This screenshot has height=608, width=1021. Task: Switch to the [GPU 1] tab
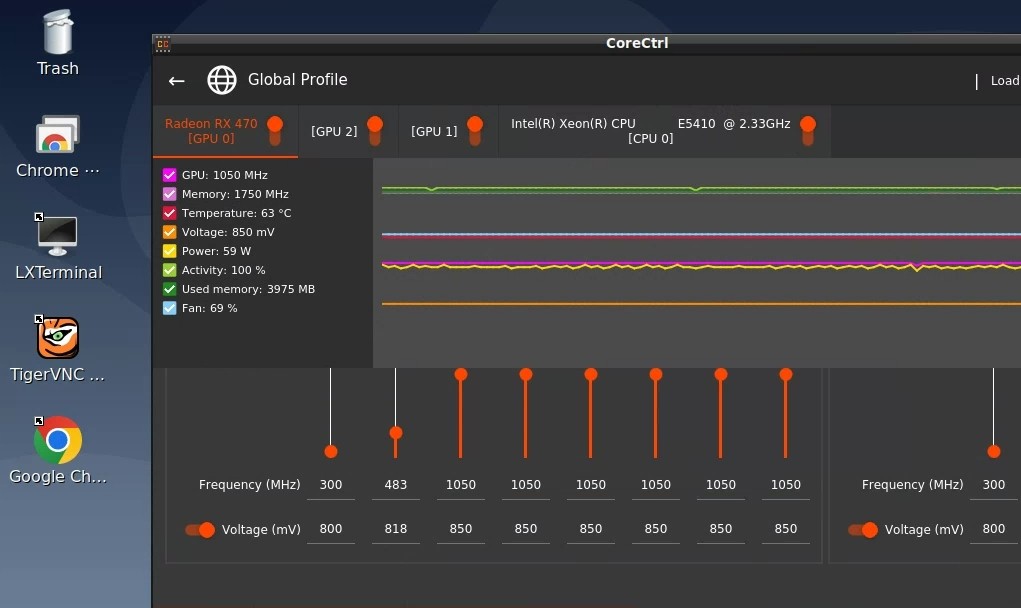click(434, 131)
